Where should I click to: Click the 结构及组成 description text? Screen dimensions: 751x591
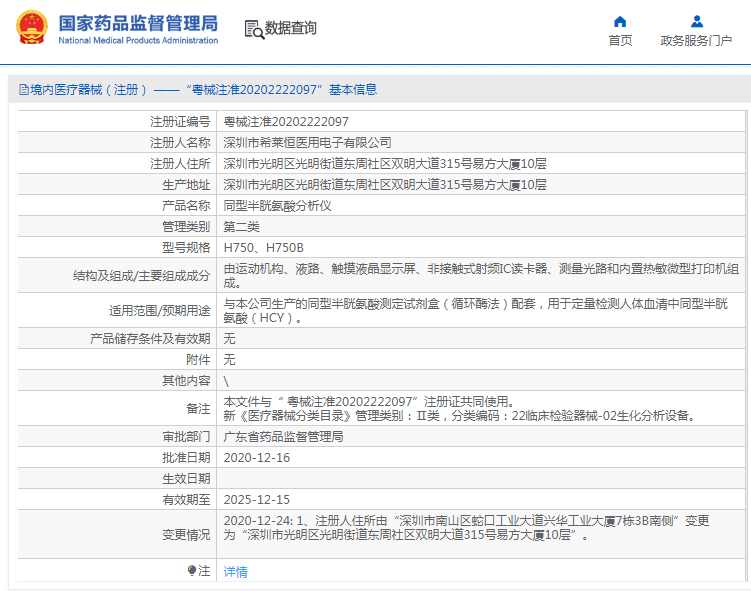click(481, 275)
